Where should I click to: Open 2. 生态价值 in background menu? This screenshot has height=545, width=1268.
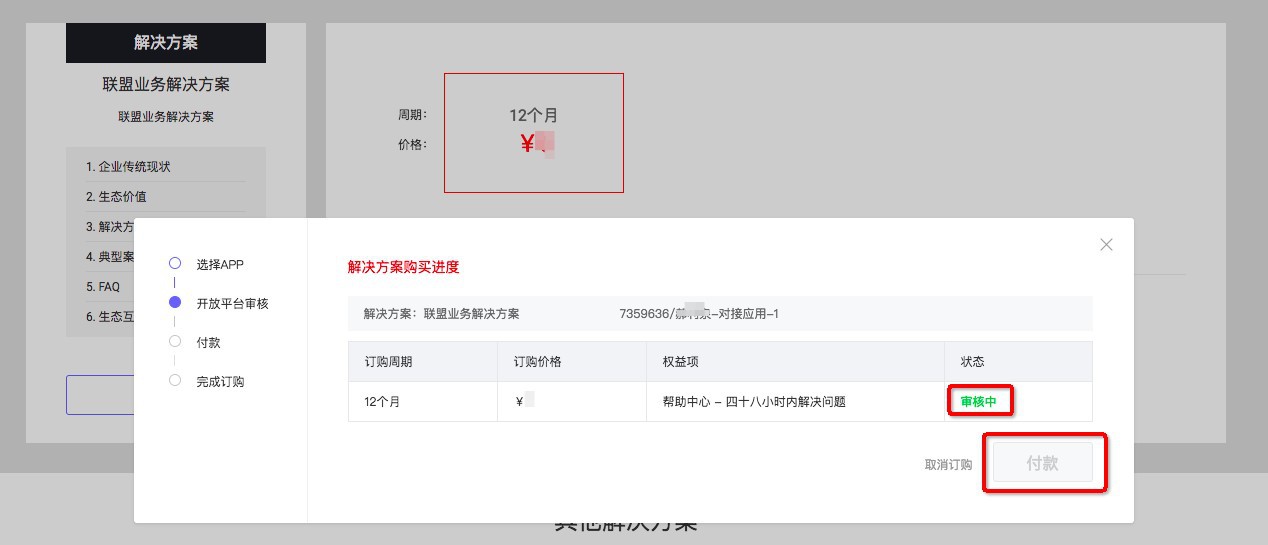(x=116, y=196)
